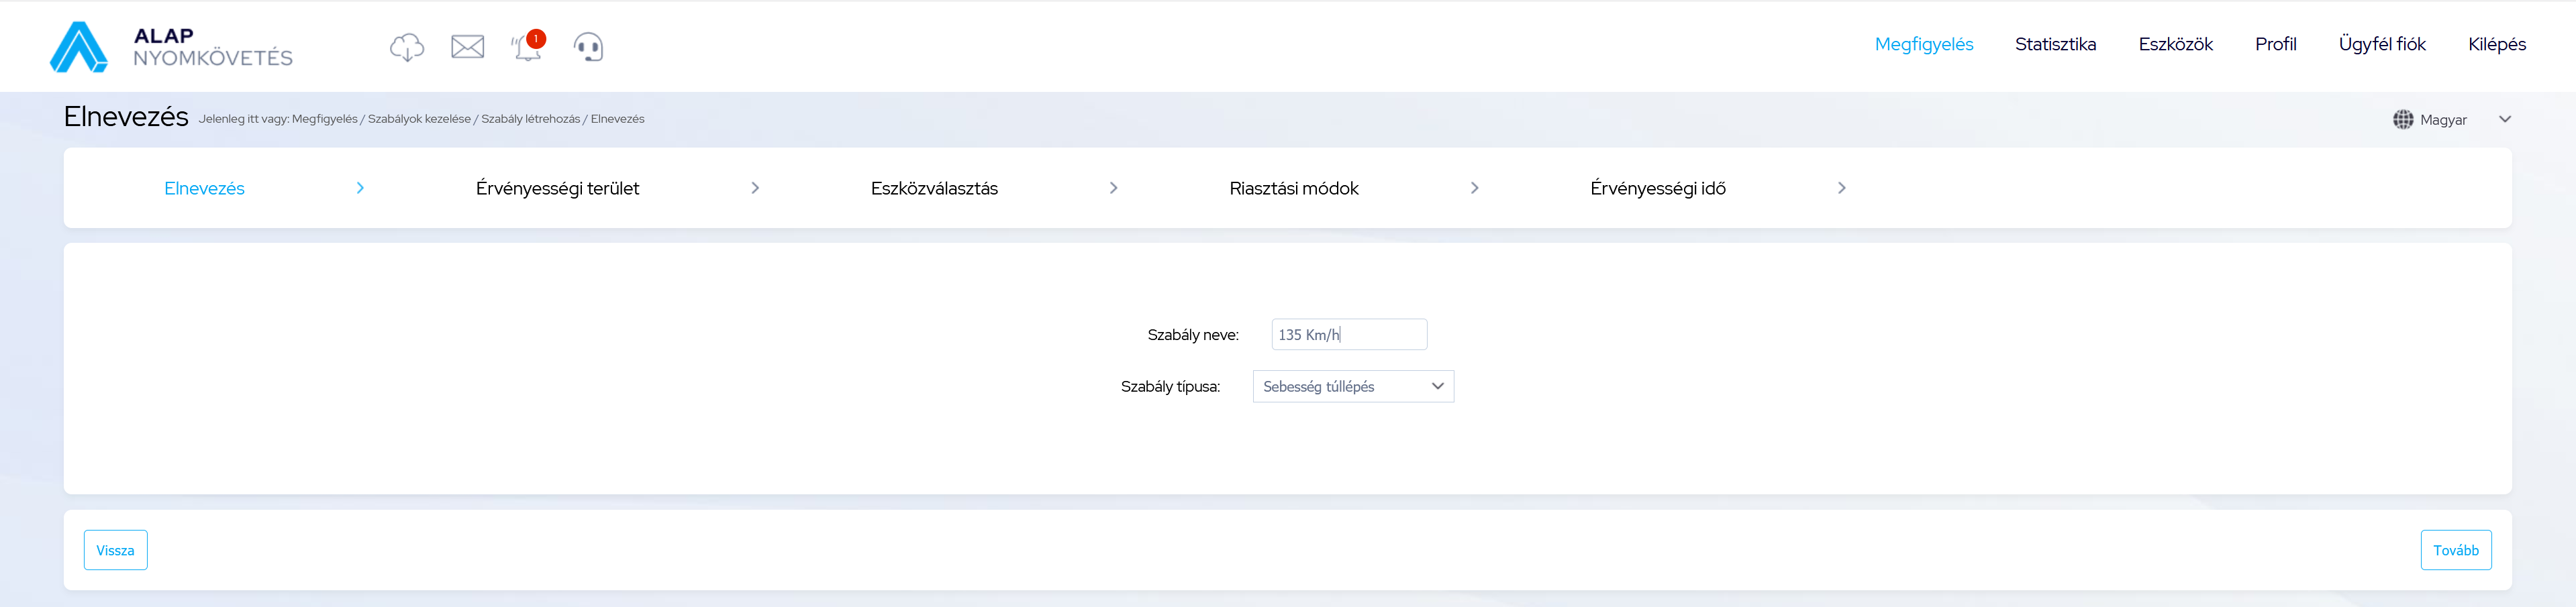Click the headset support icon
The image size is (2576, 607).
(x=588, y=47)
